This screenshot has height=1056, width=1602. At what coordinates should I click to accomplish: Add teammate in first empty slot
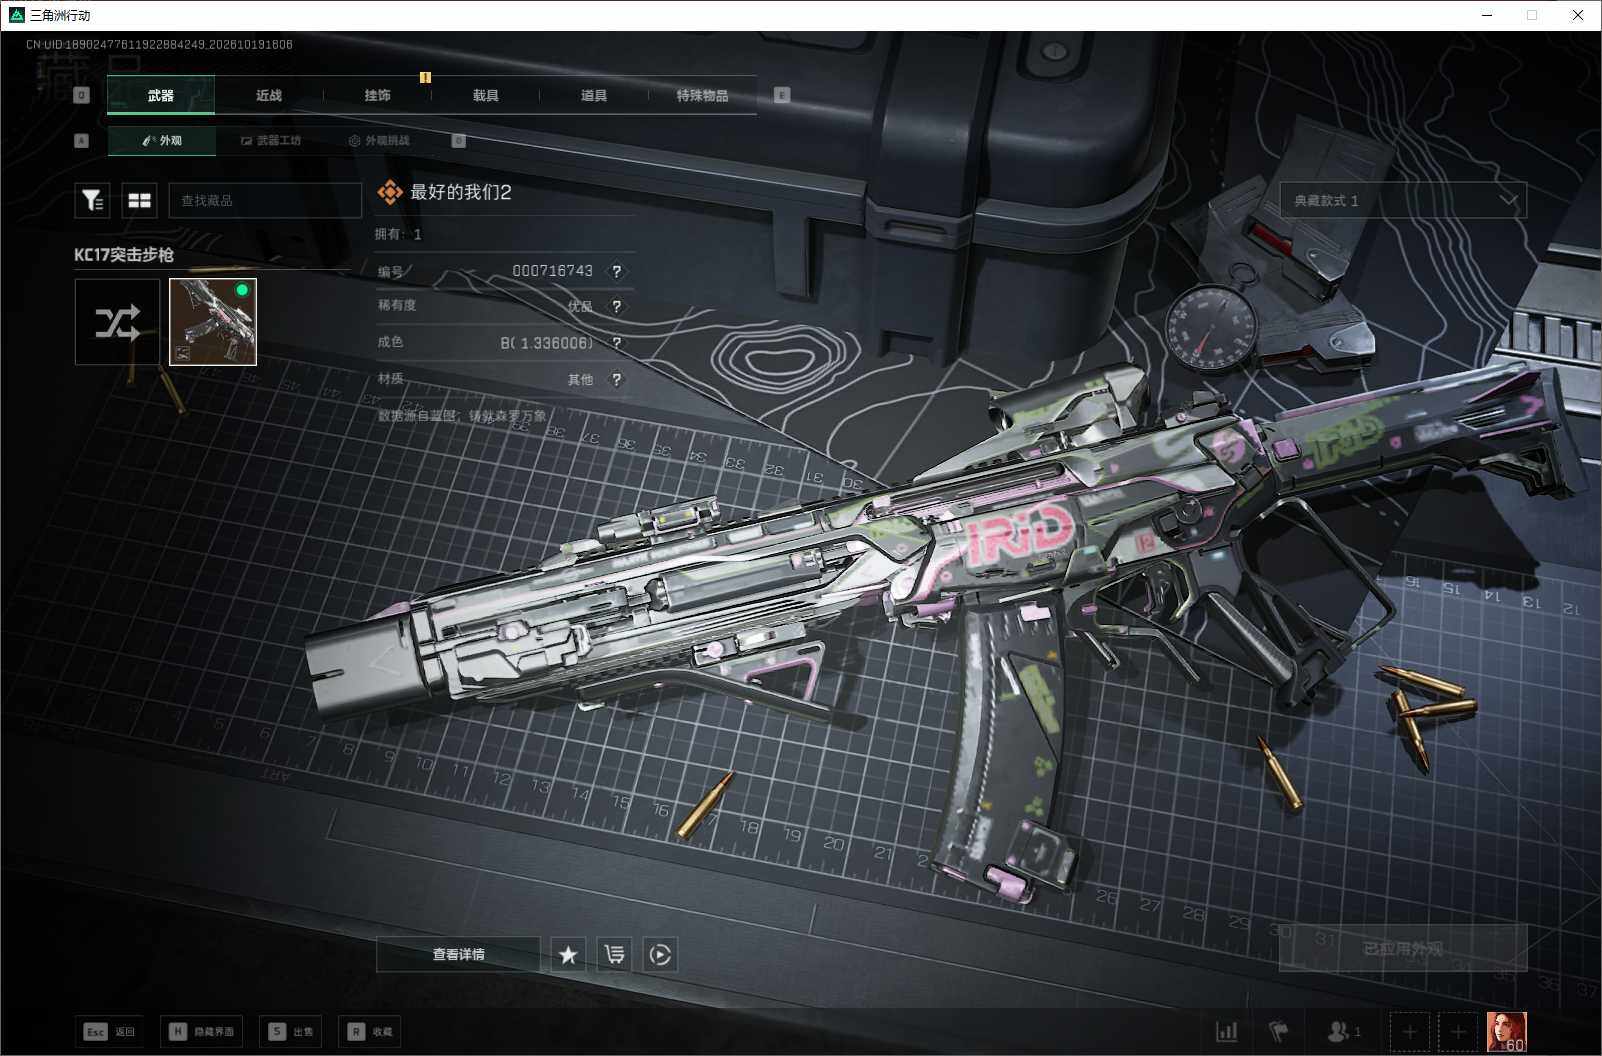[x=1410, y=1031]
